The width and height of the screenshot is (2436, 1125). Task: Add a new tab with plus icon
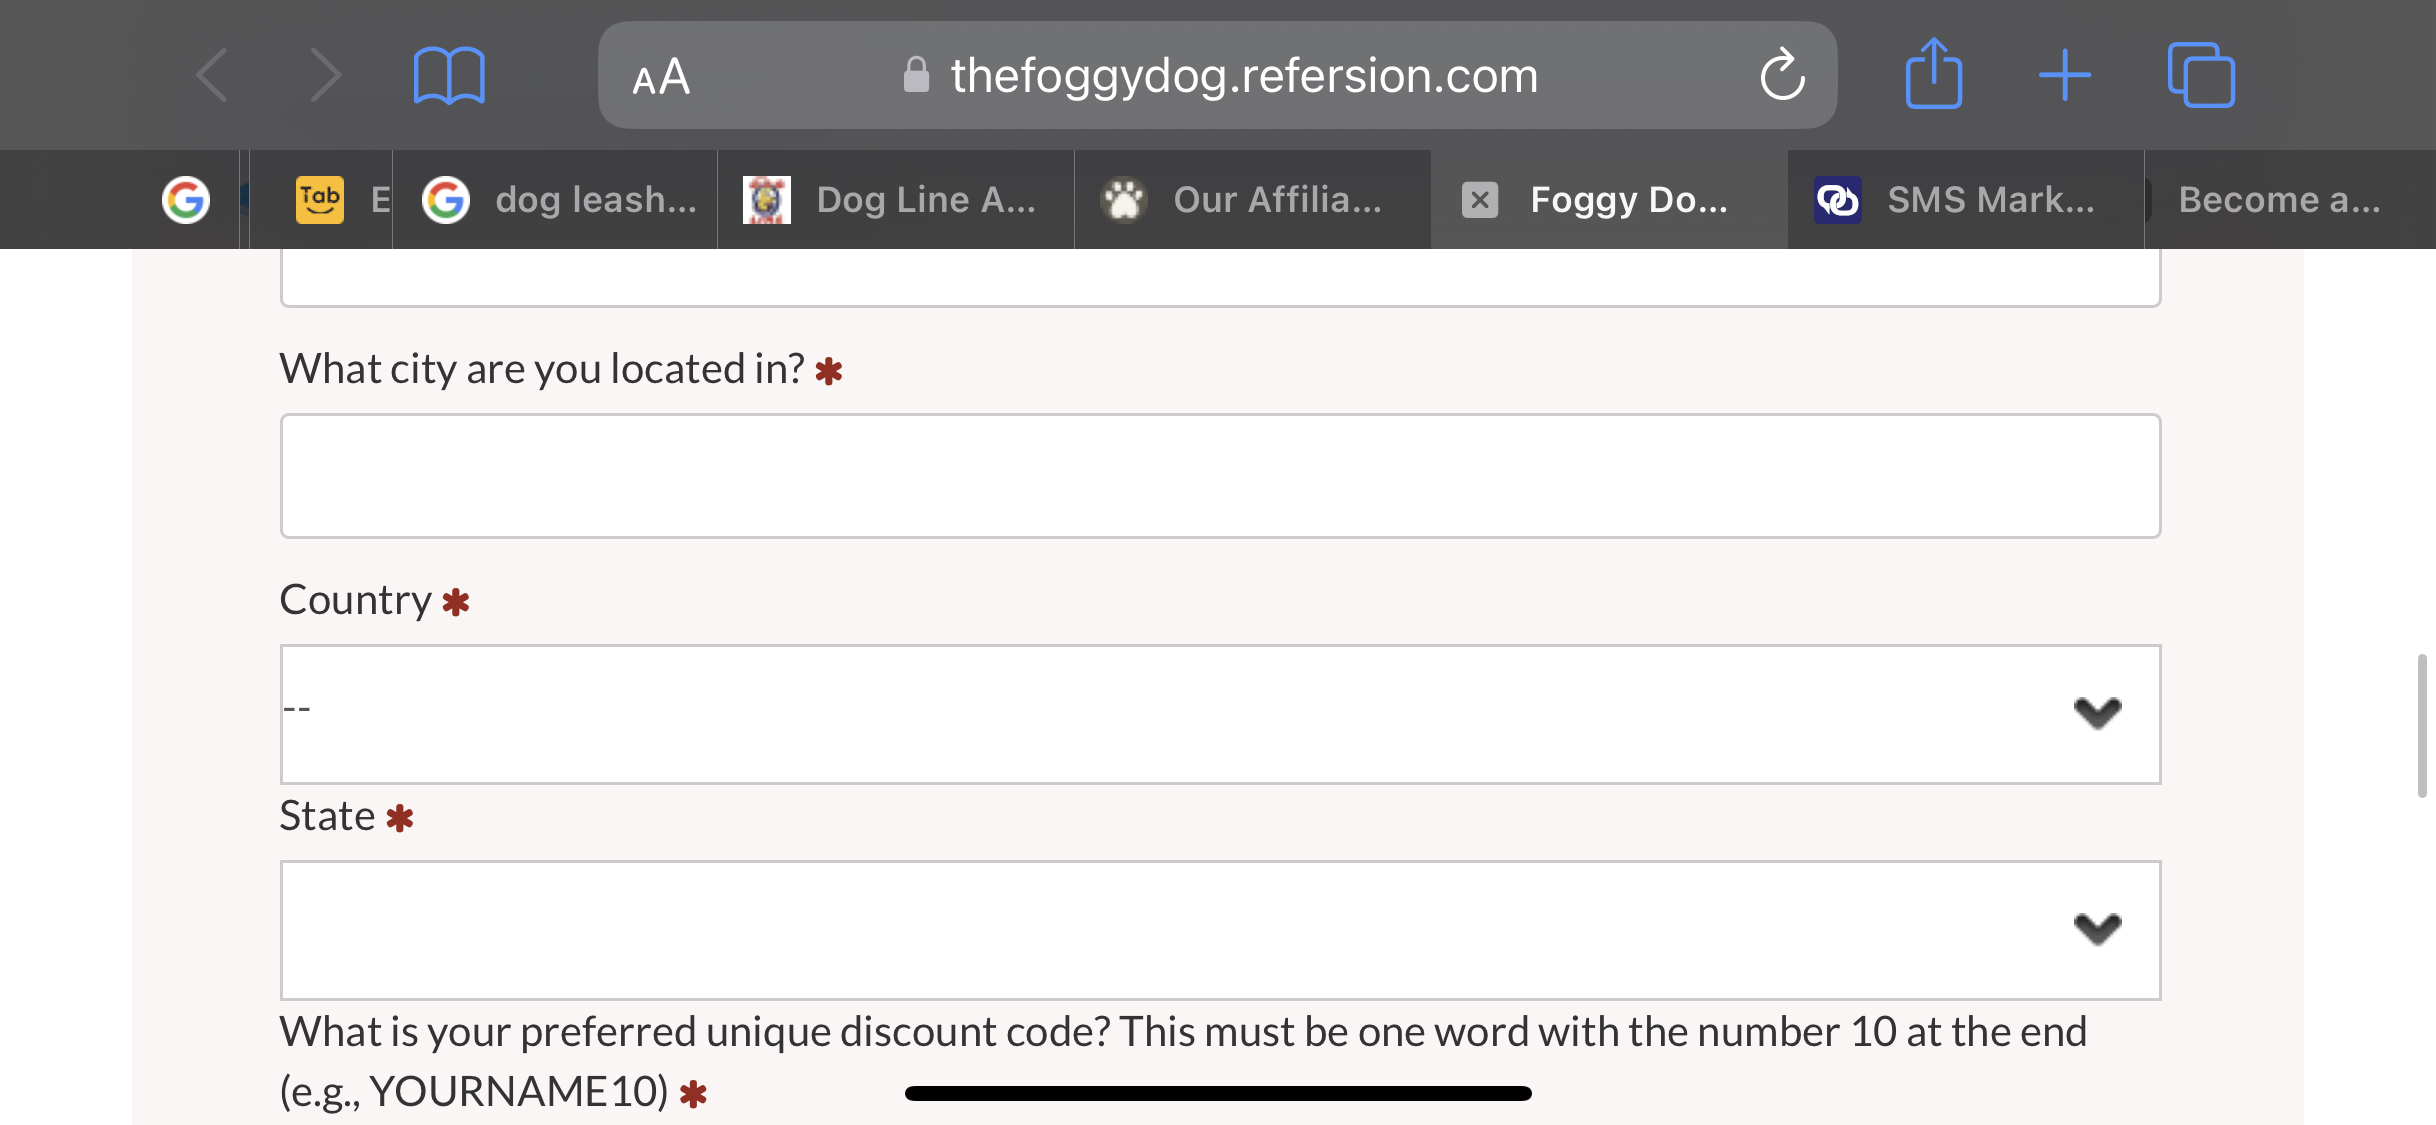2065,76
